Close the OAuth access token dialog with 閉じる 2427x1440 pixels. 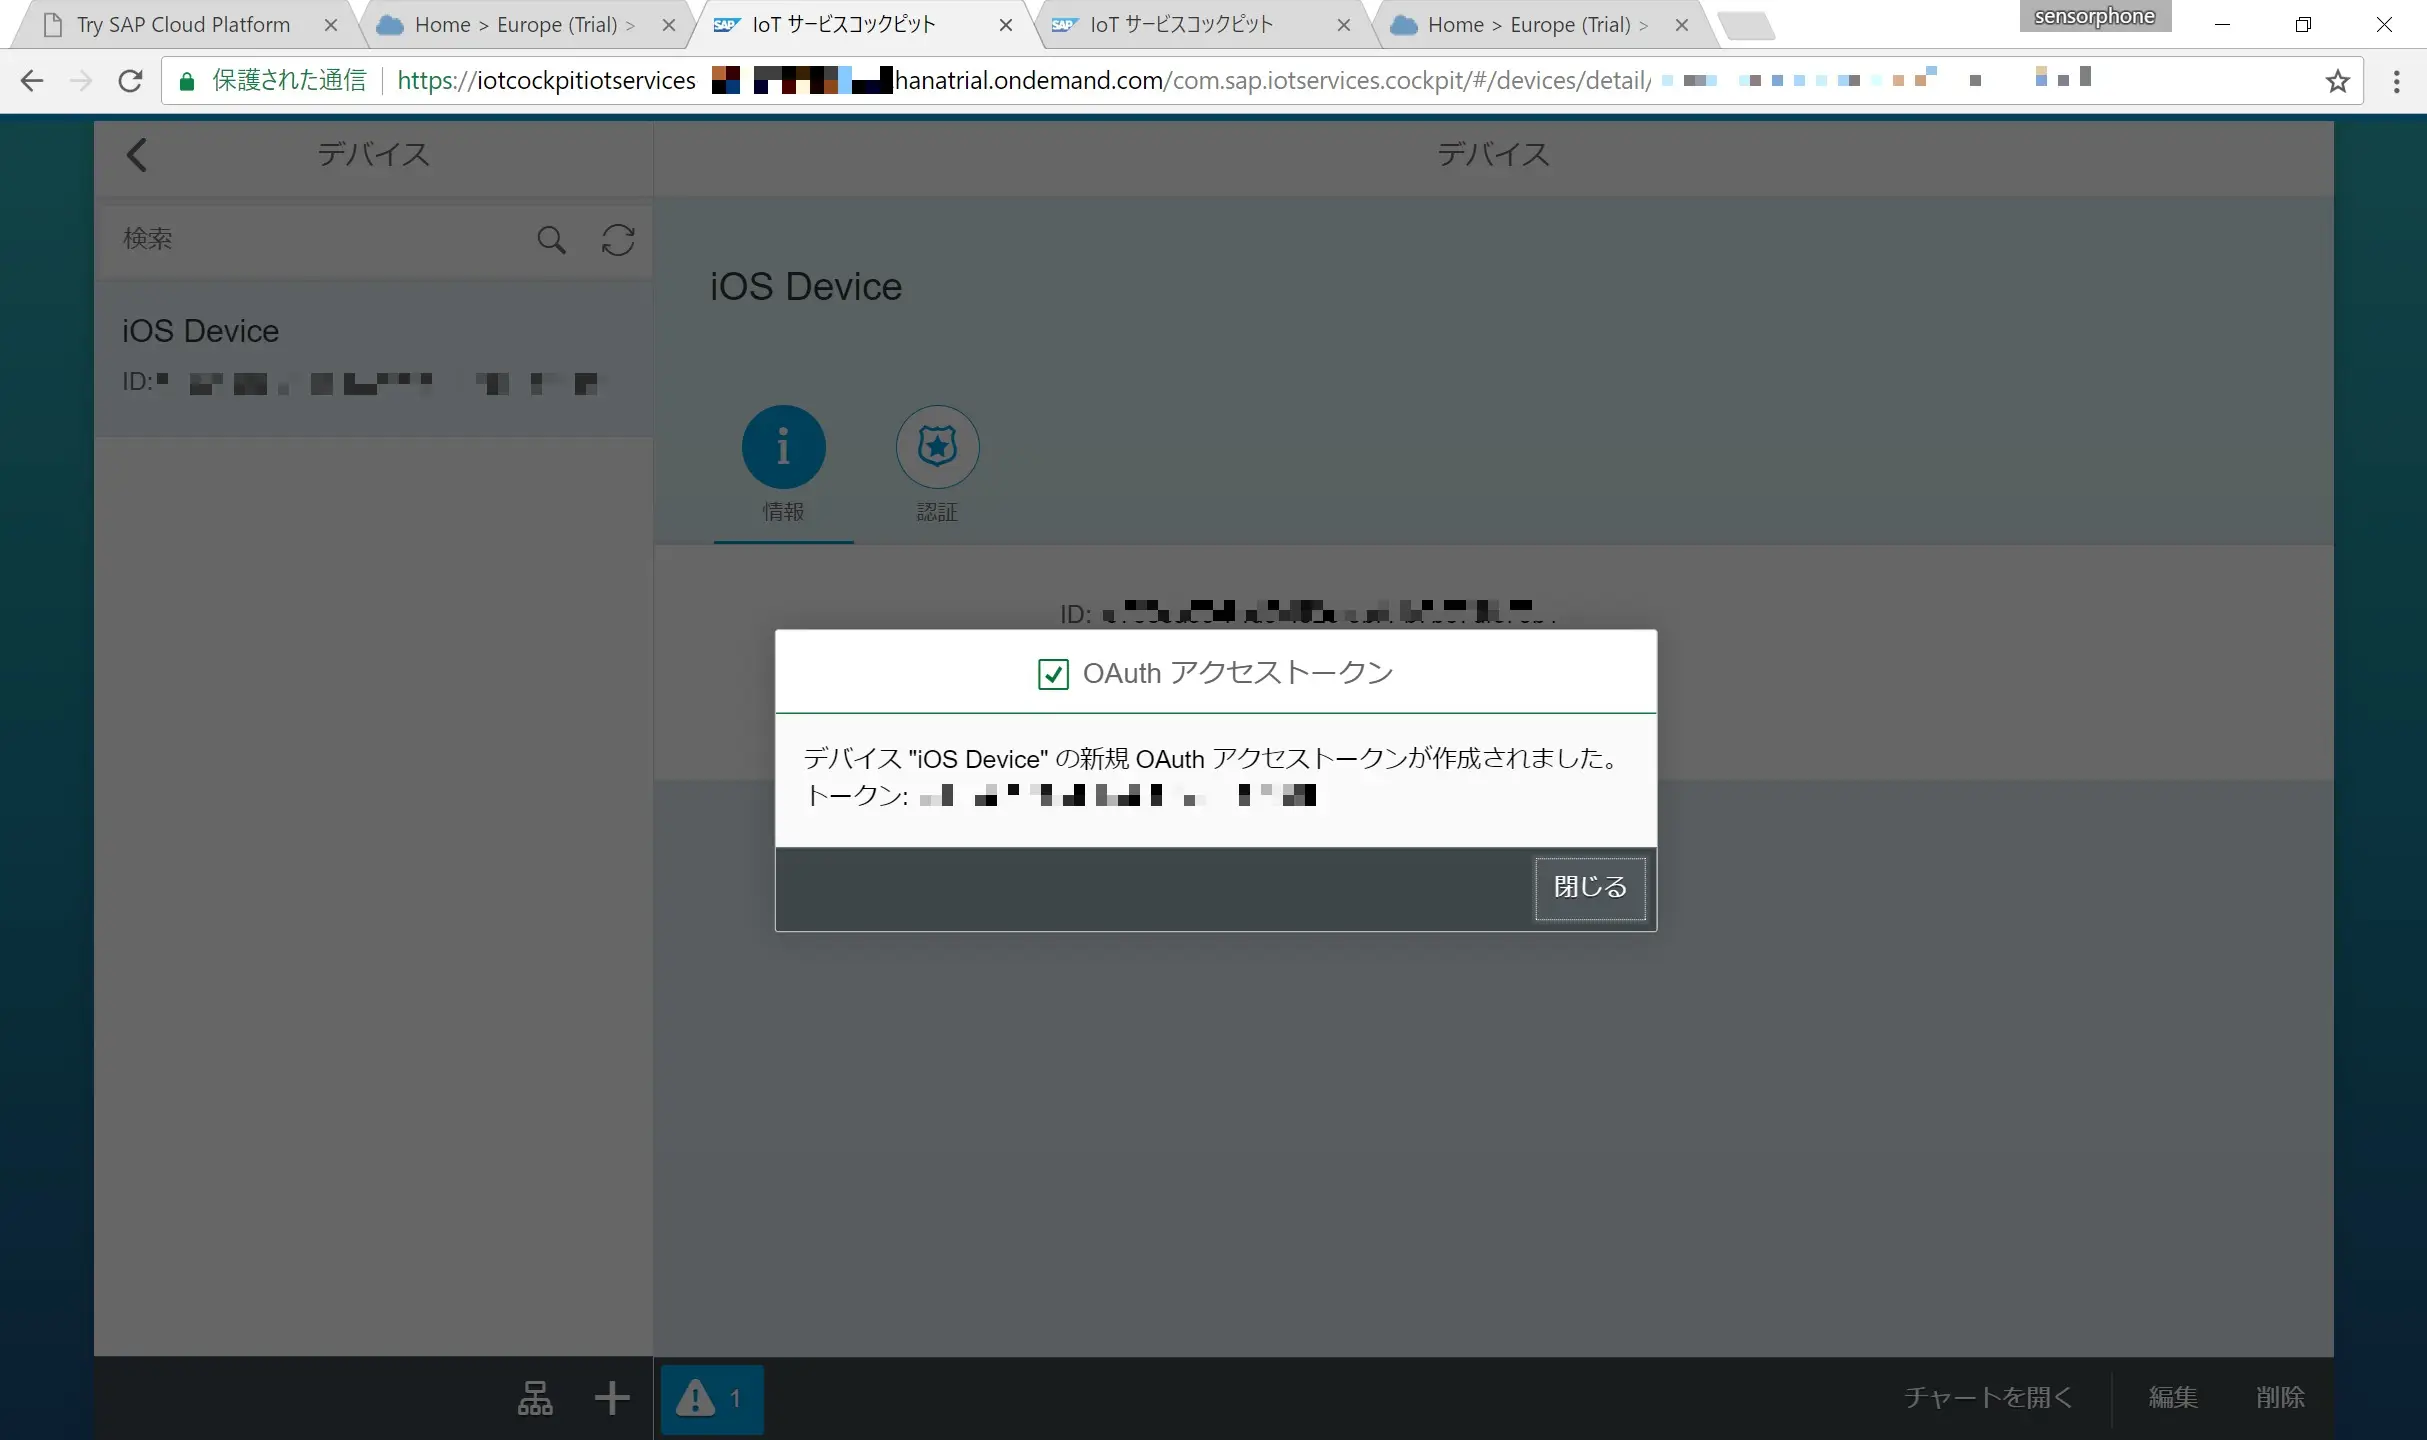click(x=1590, y=888)
